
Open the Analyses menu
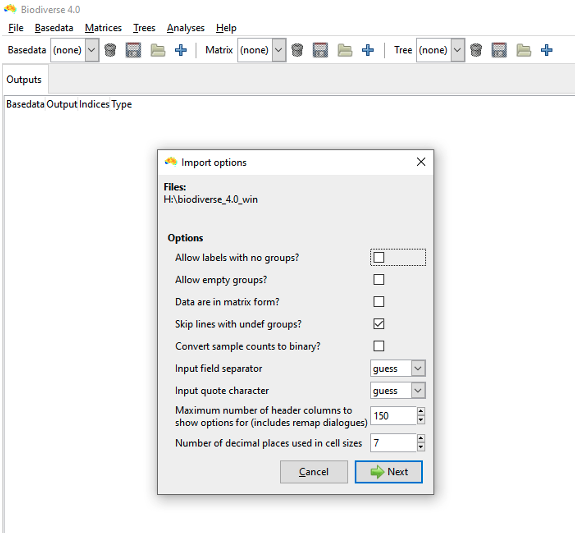point(186,28)
